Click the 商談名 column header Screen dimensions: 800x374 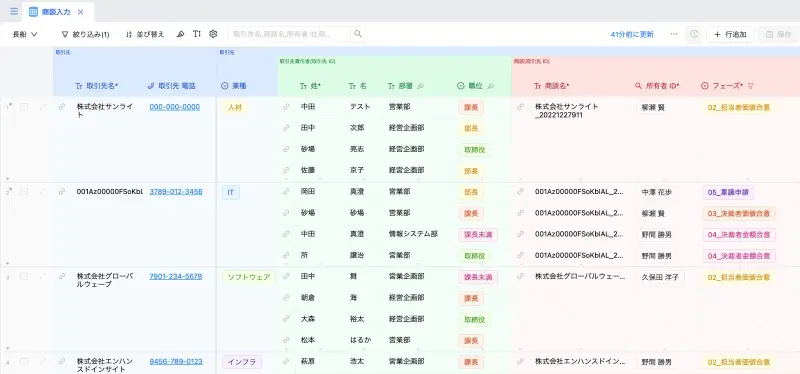coord(552,86)
